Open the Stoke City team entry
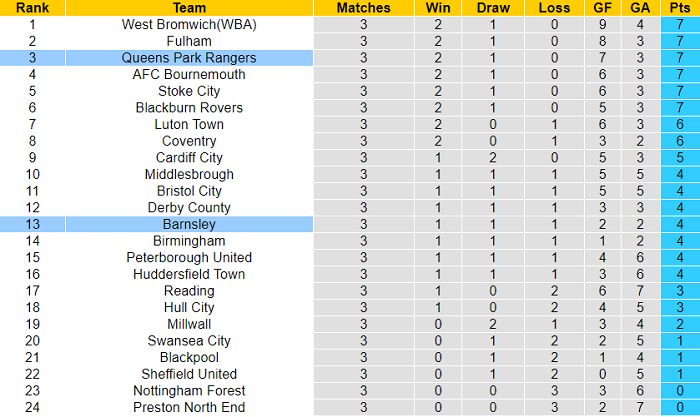 tap(189, 91)
